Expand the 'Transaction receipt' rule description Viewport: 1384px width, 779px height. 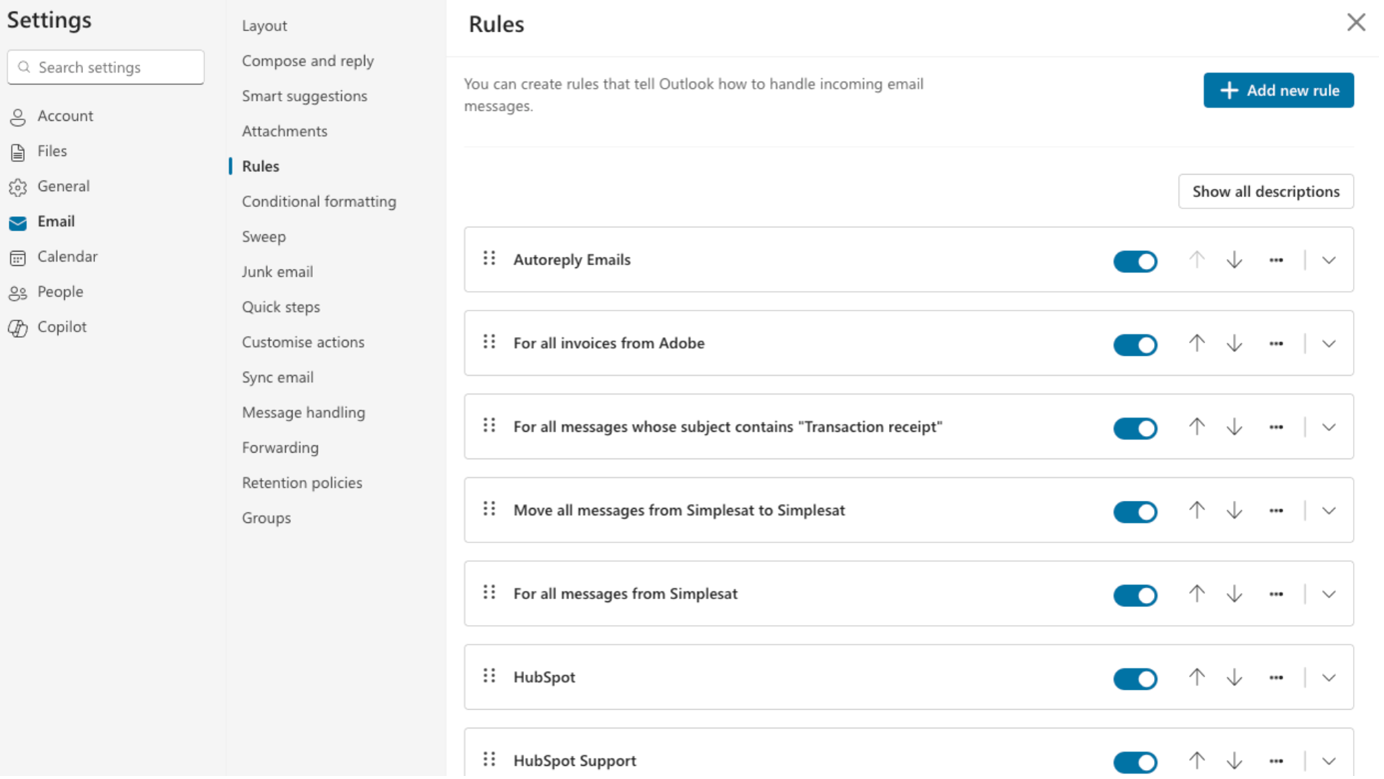(1328, 427)
